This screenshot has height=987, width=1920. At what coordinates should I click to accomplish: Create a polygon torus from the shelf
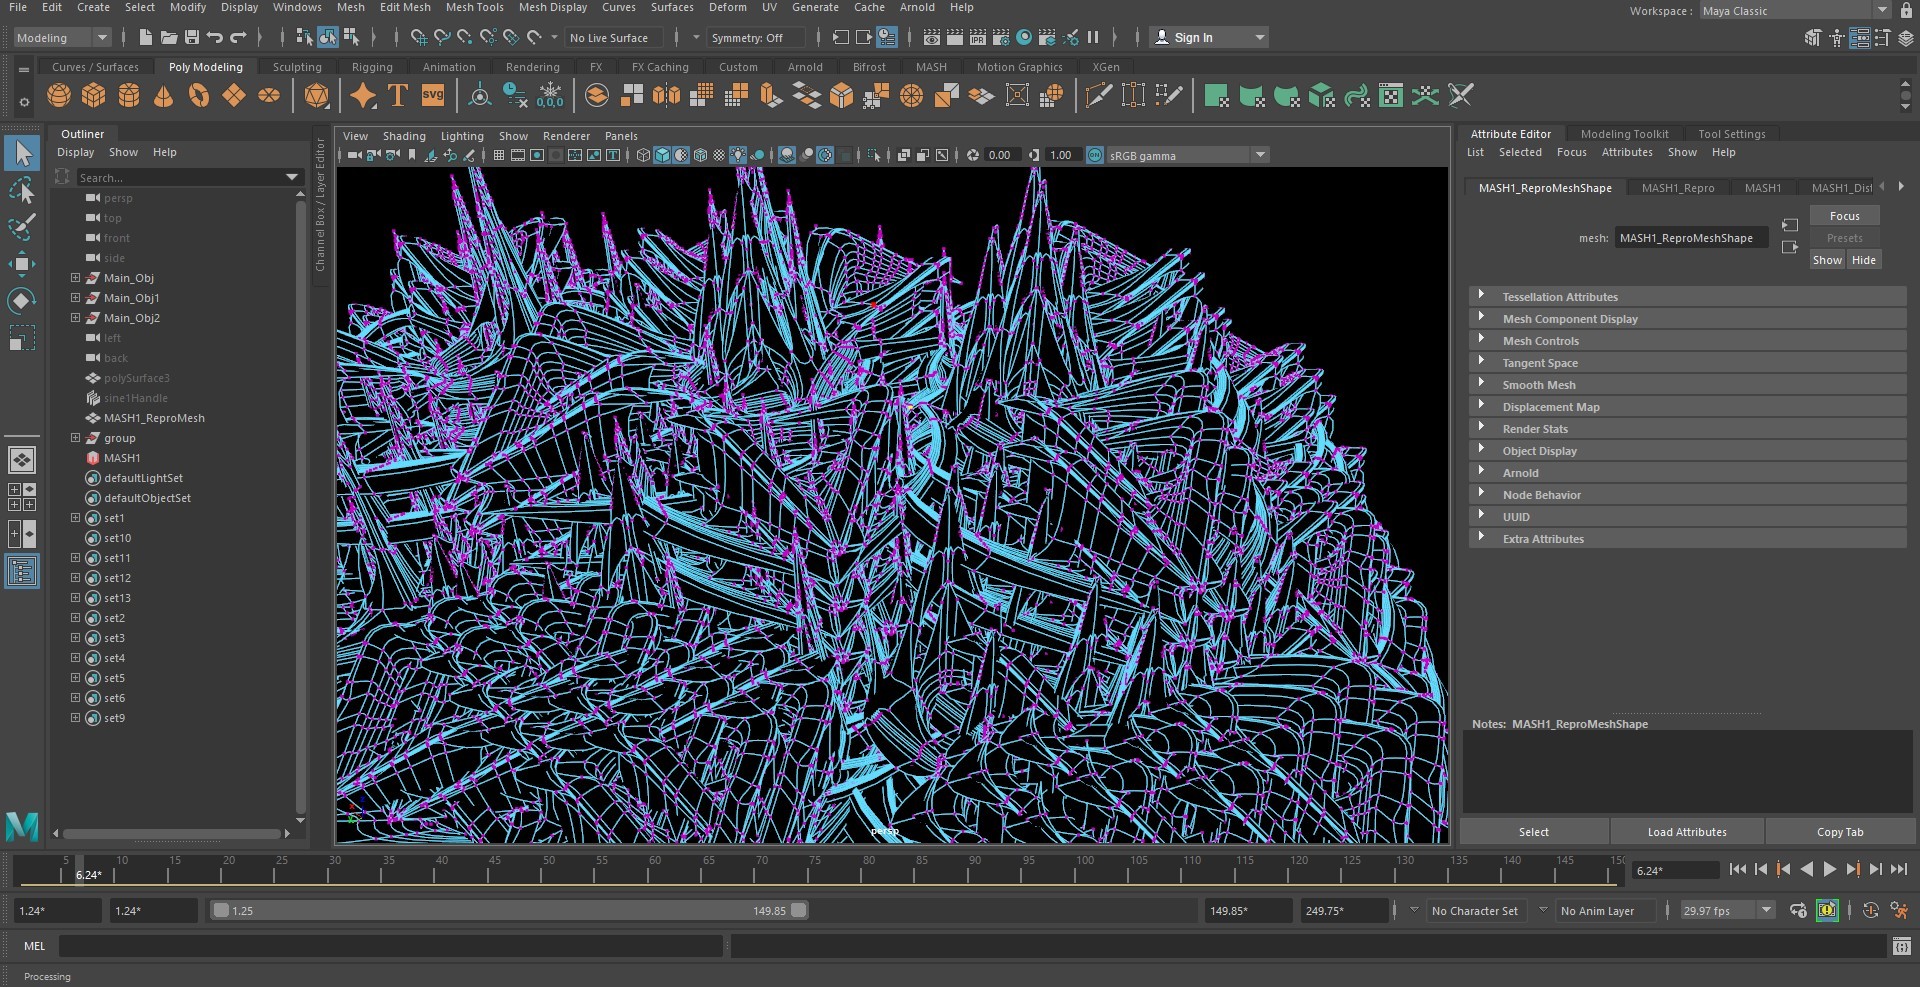click(199, 96)
